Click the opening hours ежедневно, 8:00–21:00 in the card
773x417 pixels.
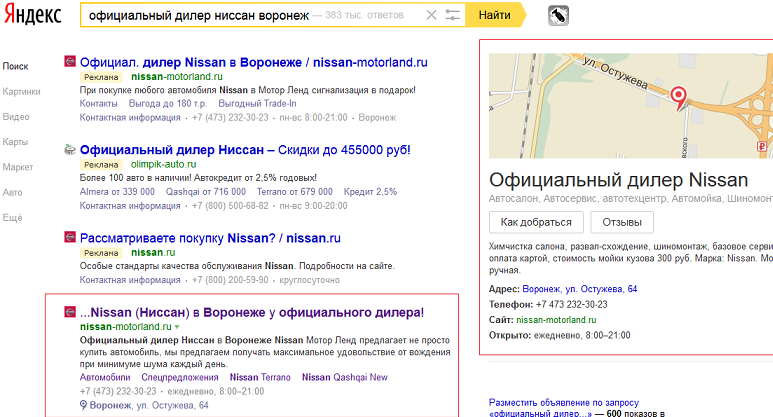(x=582, y=335)
